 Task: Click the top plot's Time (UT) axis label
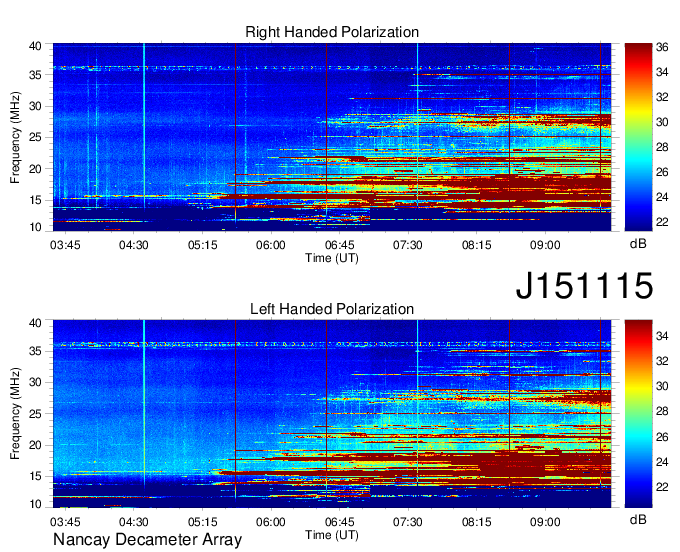[x=332, y=258]
